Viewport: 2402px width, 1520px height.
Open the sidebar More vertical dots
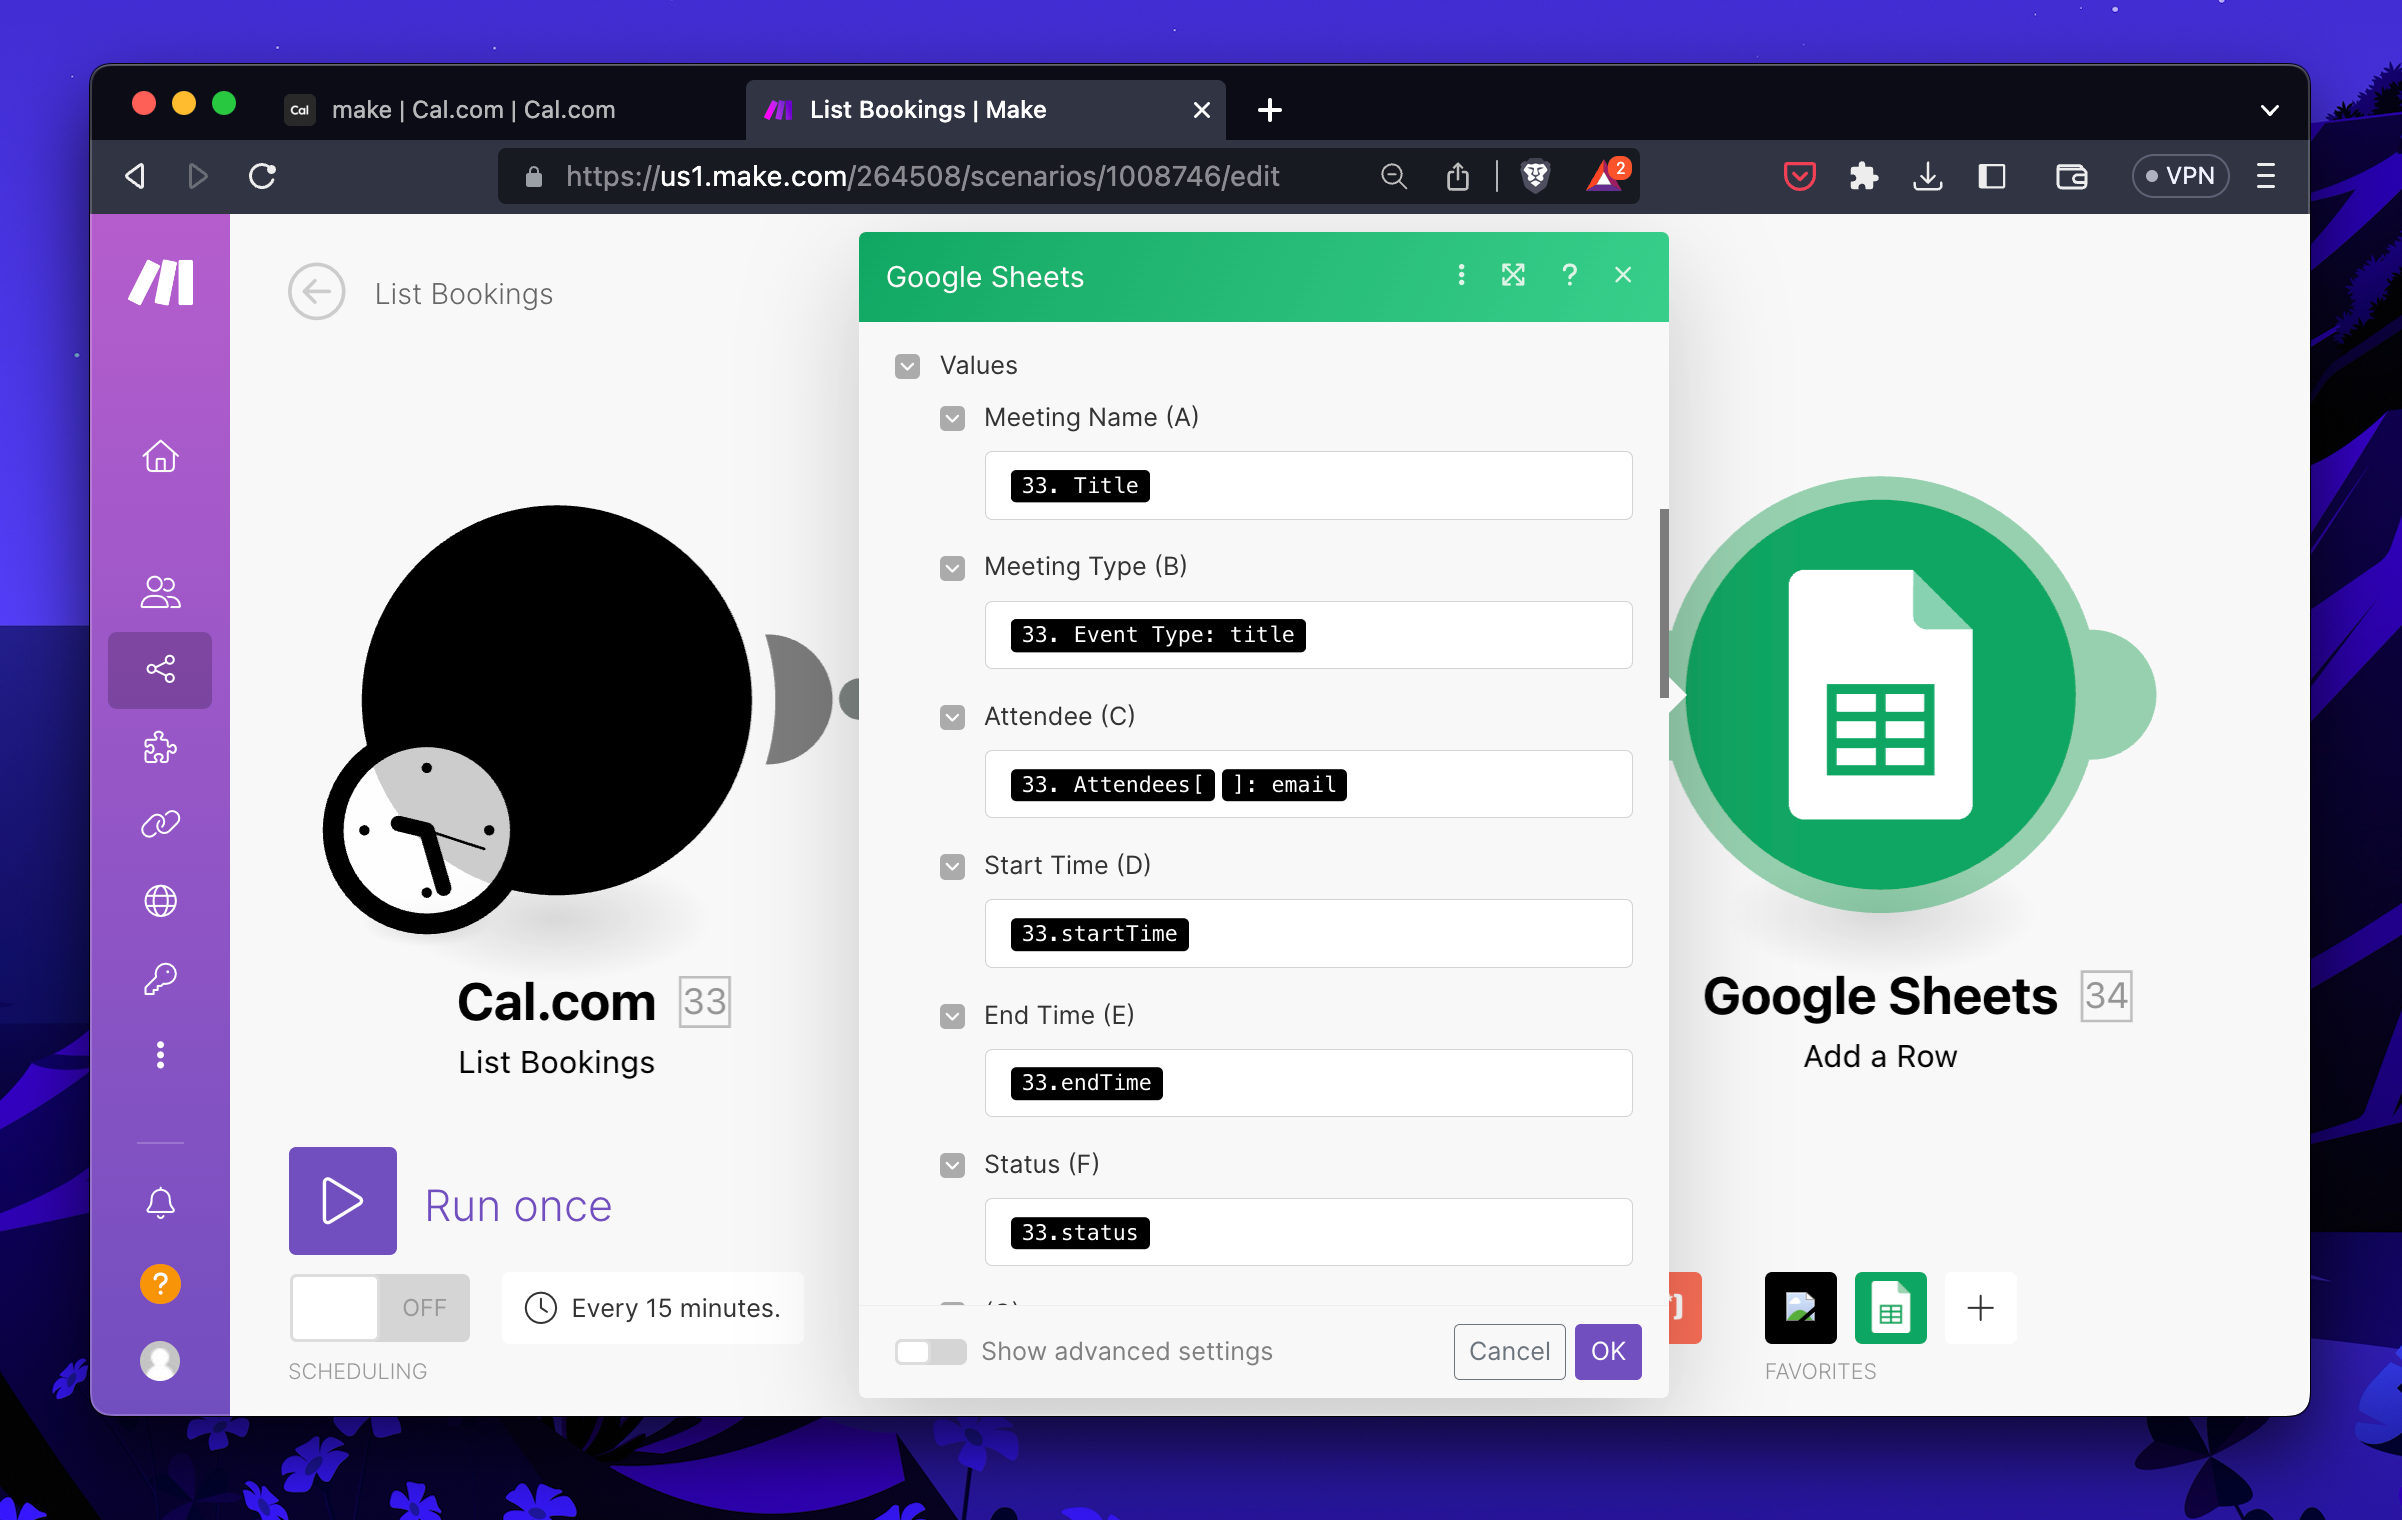pyautogui.click(x=160, y=1055)
